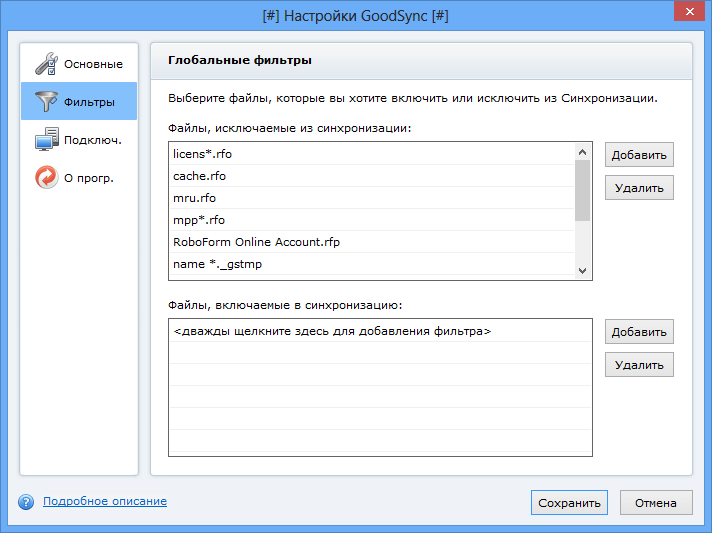This screenshot has width=712, height=533.
Task: Switch to the Фильтры tab
Action: (x=79, y=101)
